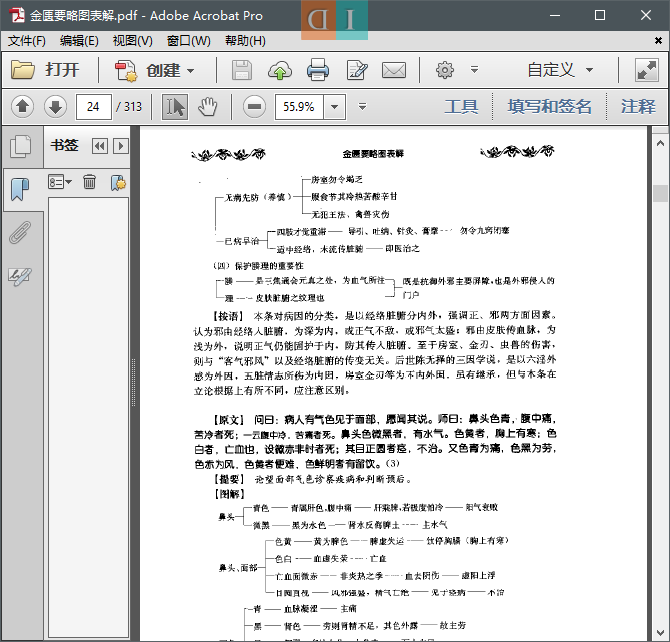The width and height of the screenshot is (670, 642).
Task: Click the Acrobat PDF icon in the title bar
Action: click(x=18, y=15)
